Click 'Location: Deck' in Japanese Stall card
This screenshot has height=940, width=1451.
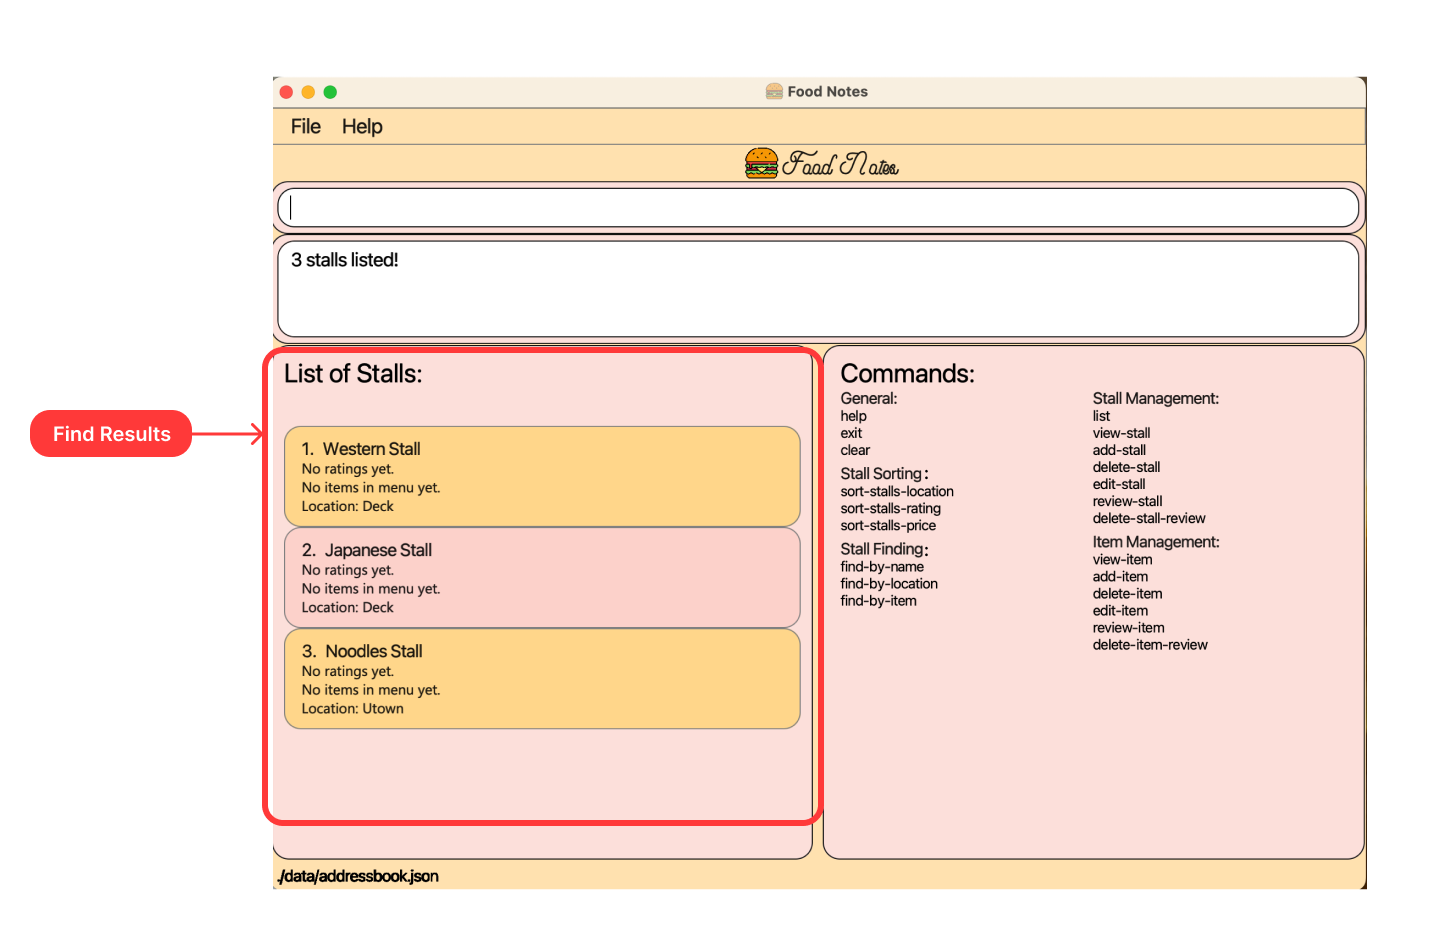(x=348, y=607)
